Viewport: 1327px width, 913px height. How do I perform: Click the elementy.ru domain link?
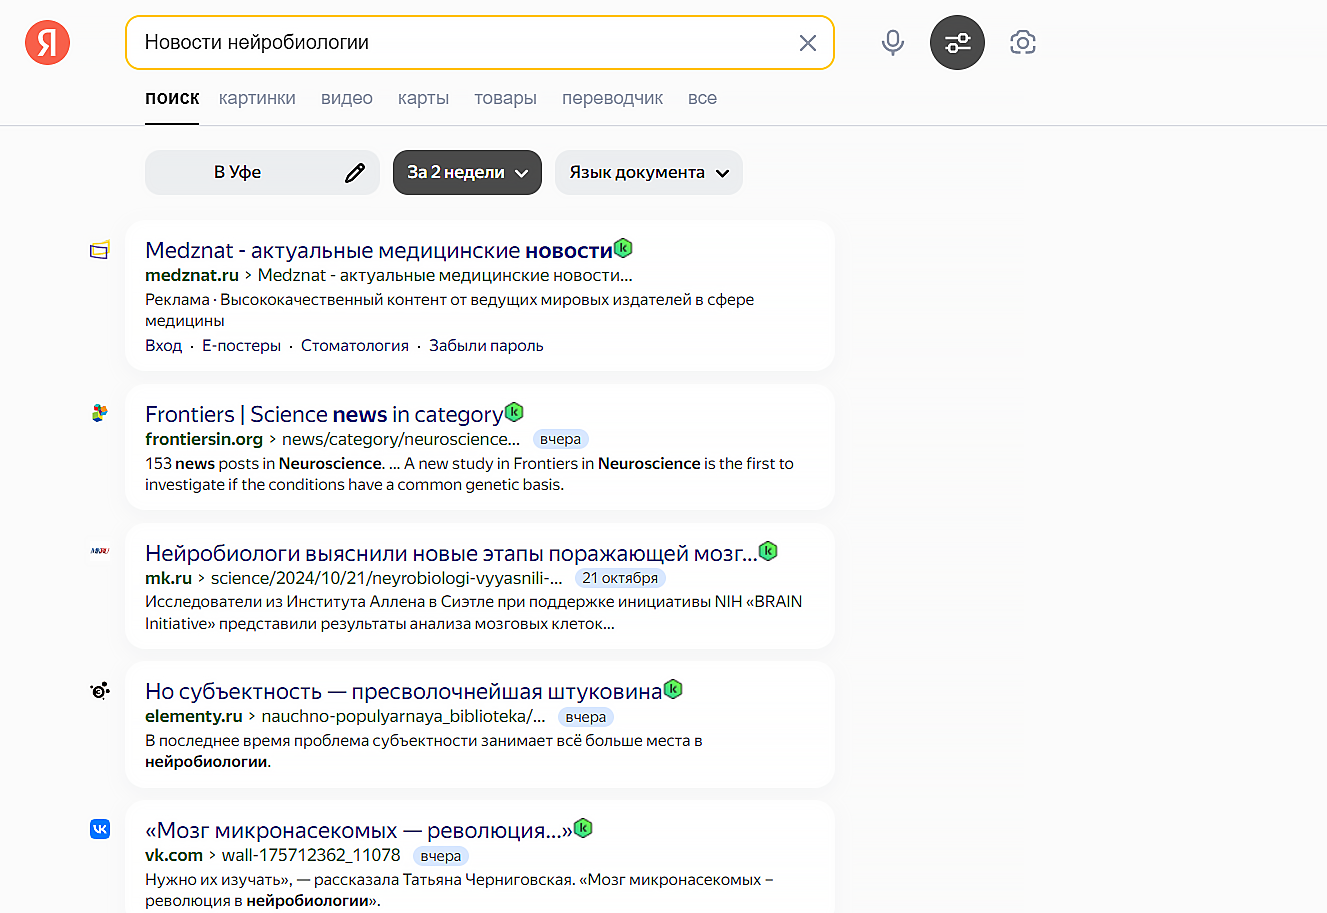click(194, 716)
